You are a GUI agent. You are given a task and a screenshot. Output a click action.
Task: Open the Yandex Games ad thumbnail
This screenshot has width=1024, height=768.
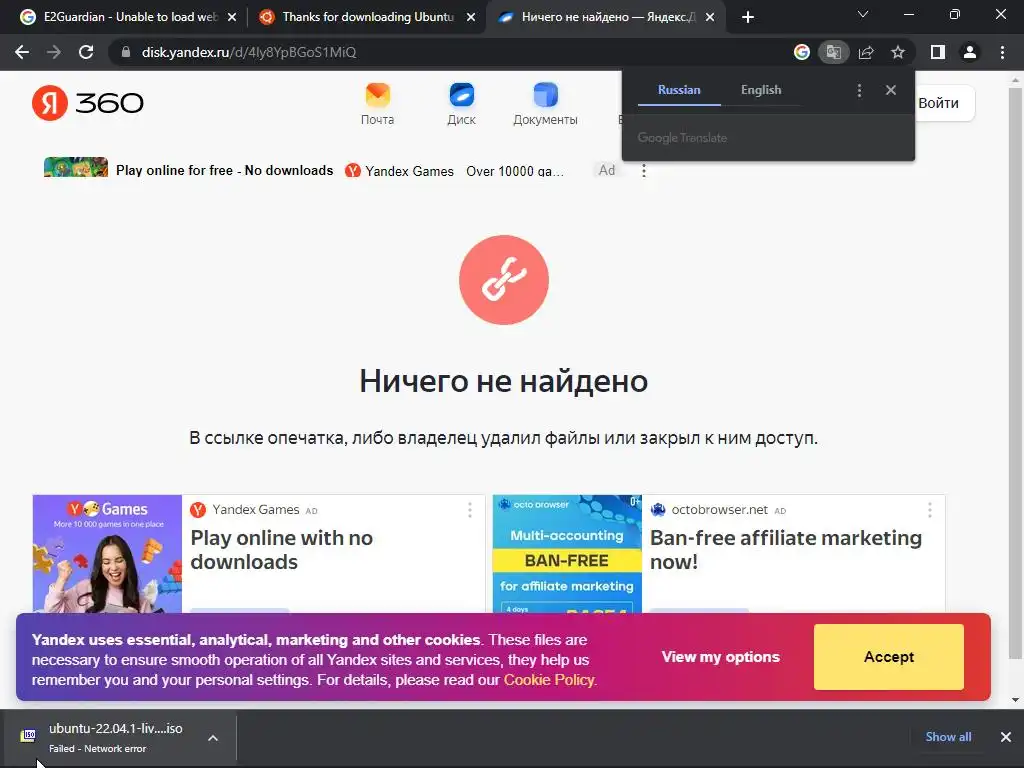(107, 553)
